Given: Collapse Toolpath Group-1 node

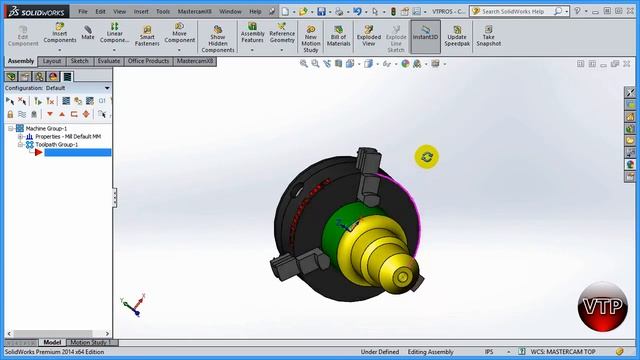Looking at the screenshot, I should pos(20,145).
